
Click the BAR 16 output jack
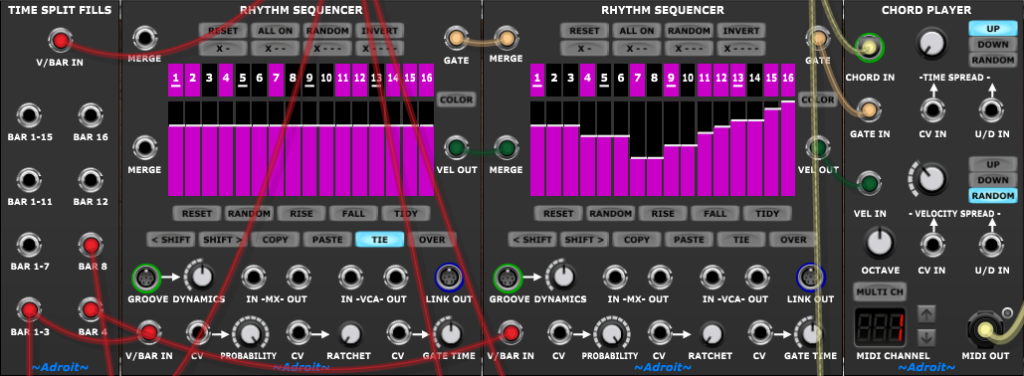coord(91,116)
